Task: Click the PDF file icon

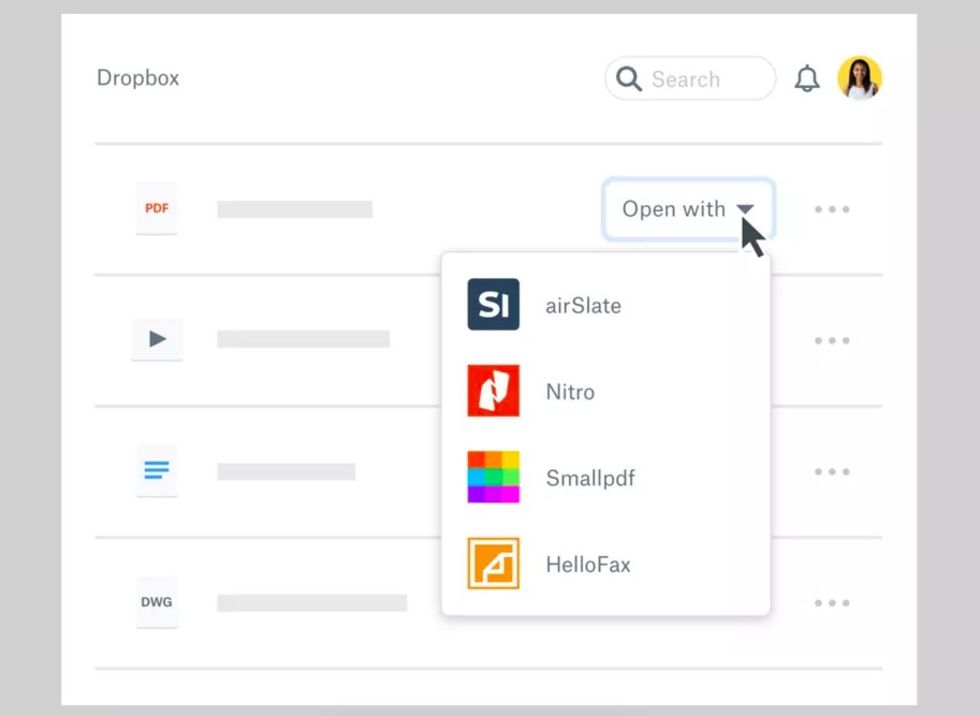Action: pyautogui.click(x=156, y=209)
